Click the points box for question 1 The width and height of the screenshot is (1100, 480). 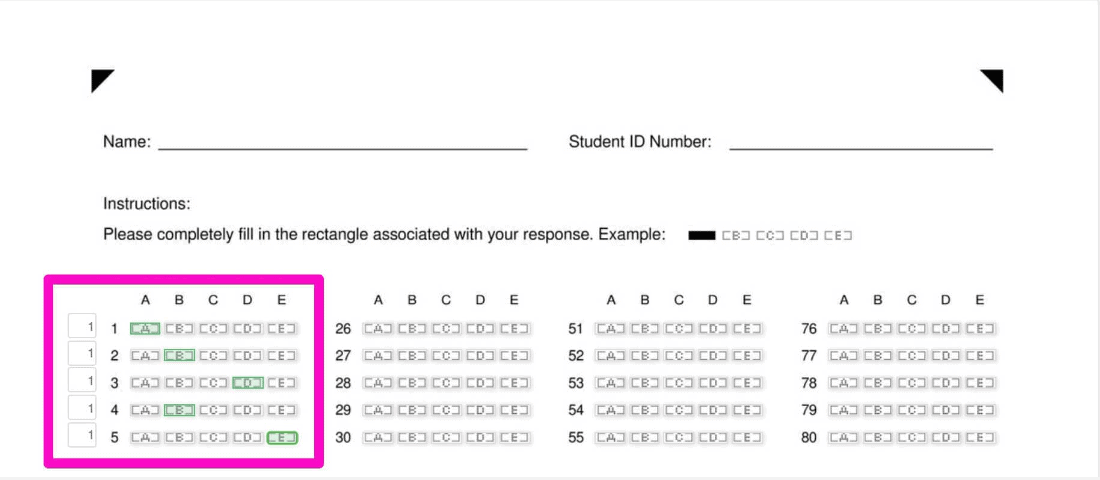82,327
